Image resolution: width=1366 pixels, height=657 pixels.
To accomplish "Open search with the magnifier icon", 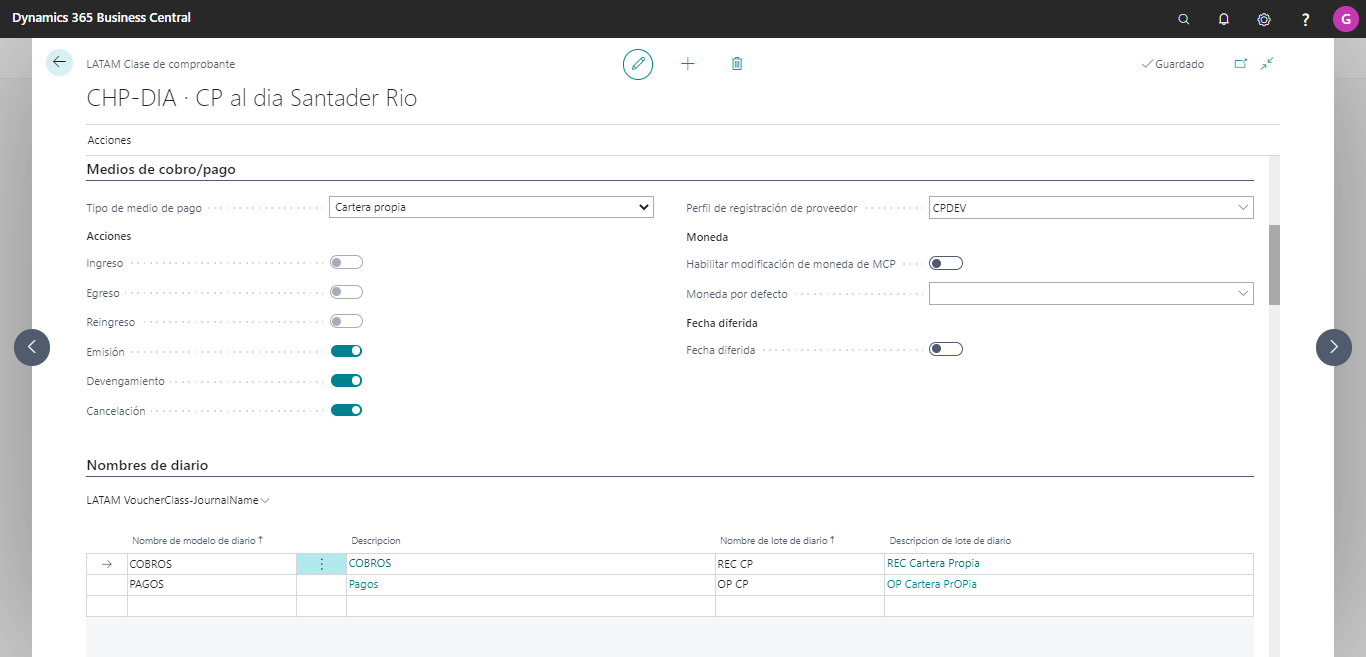I will coord(1184,19).
